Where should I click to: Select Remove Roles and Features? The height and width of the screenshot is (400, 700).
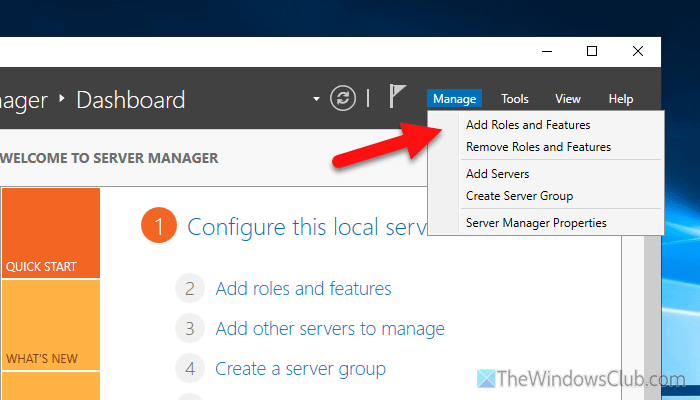(538, 147)
